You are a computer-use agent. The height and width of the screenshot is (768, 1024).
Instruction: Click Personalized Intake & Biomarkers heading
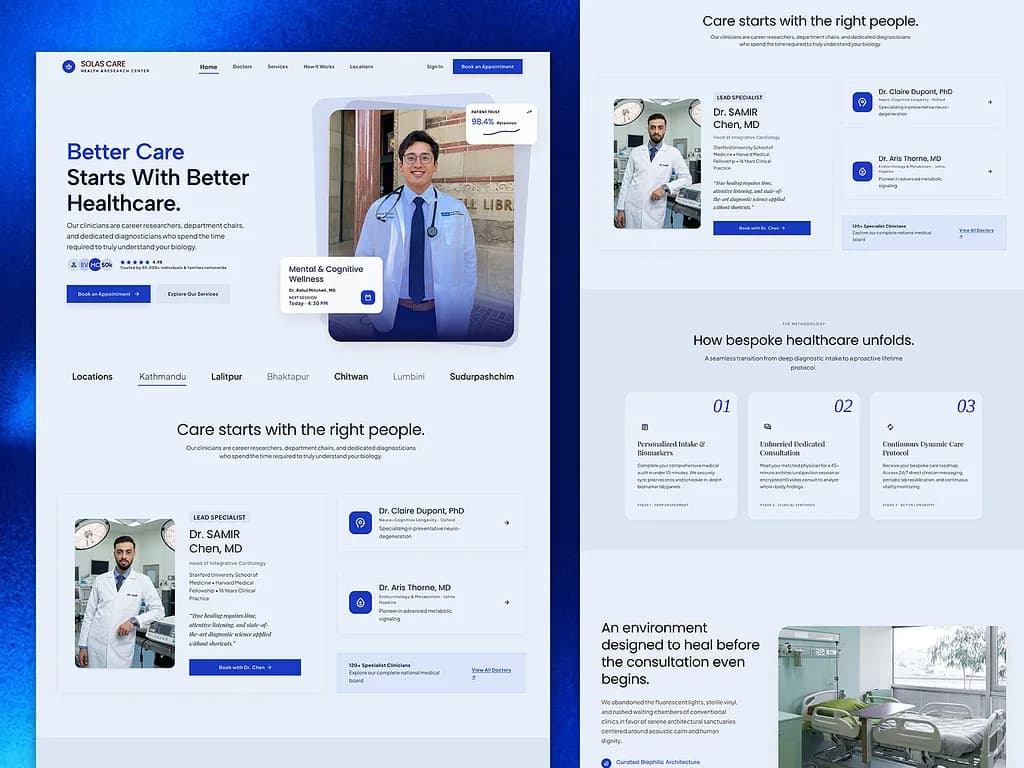tap(671, 448)
